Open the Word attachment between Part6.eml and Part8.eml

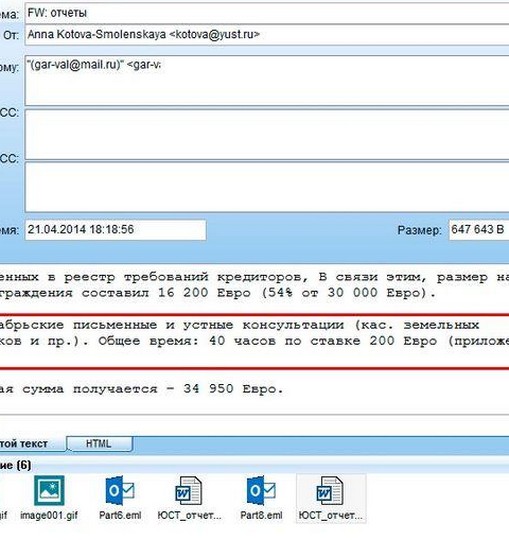(189, 498)
